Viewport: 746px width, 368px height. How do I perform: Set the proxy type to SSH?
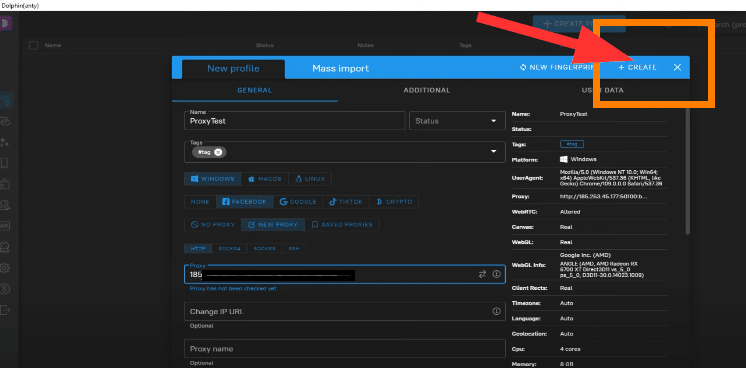pyautogui.click(x=294, y=249)
